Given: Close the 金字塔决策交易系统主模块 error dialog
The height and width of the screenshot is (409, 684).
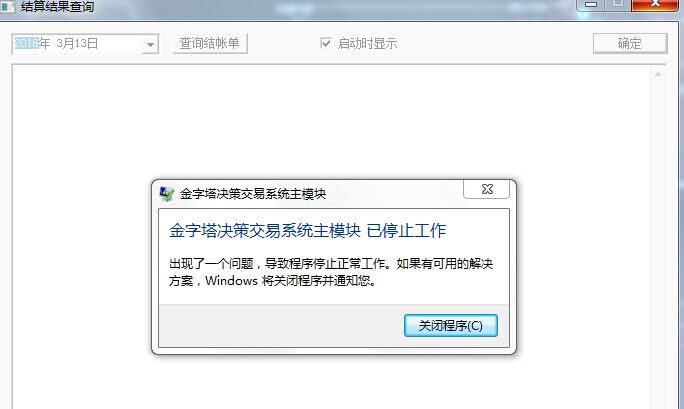Looking at the screenshot, I should click(x=486, y=189).
